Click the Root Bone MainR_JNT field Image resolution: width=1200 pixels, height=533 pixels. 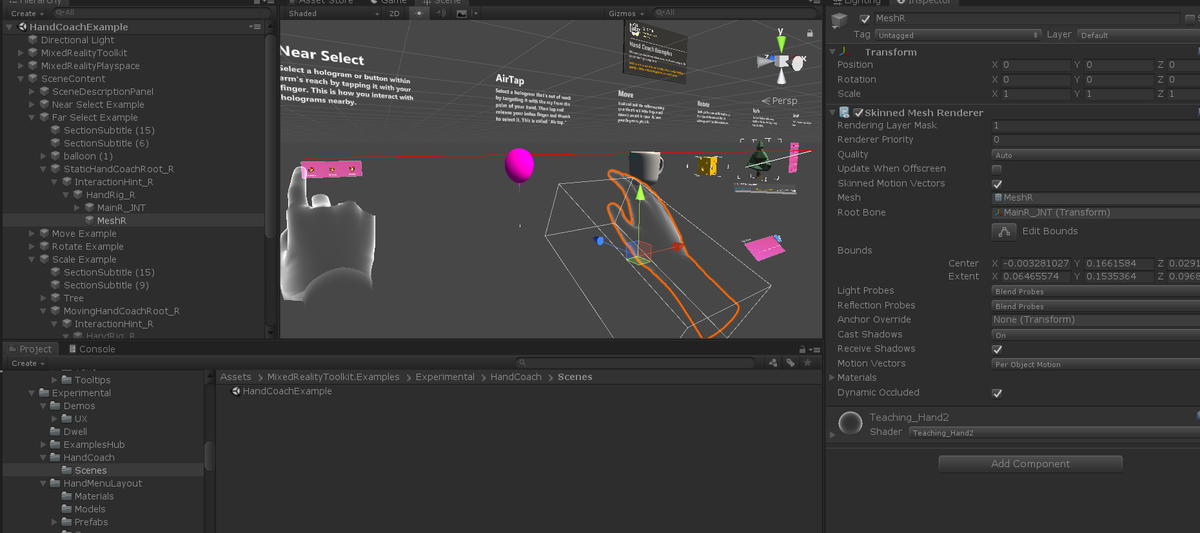[x=1095, y=213]
